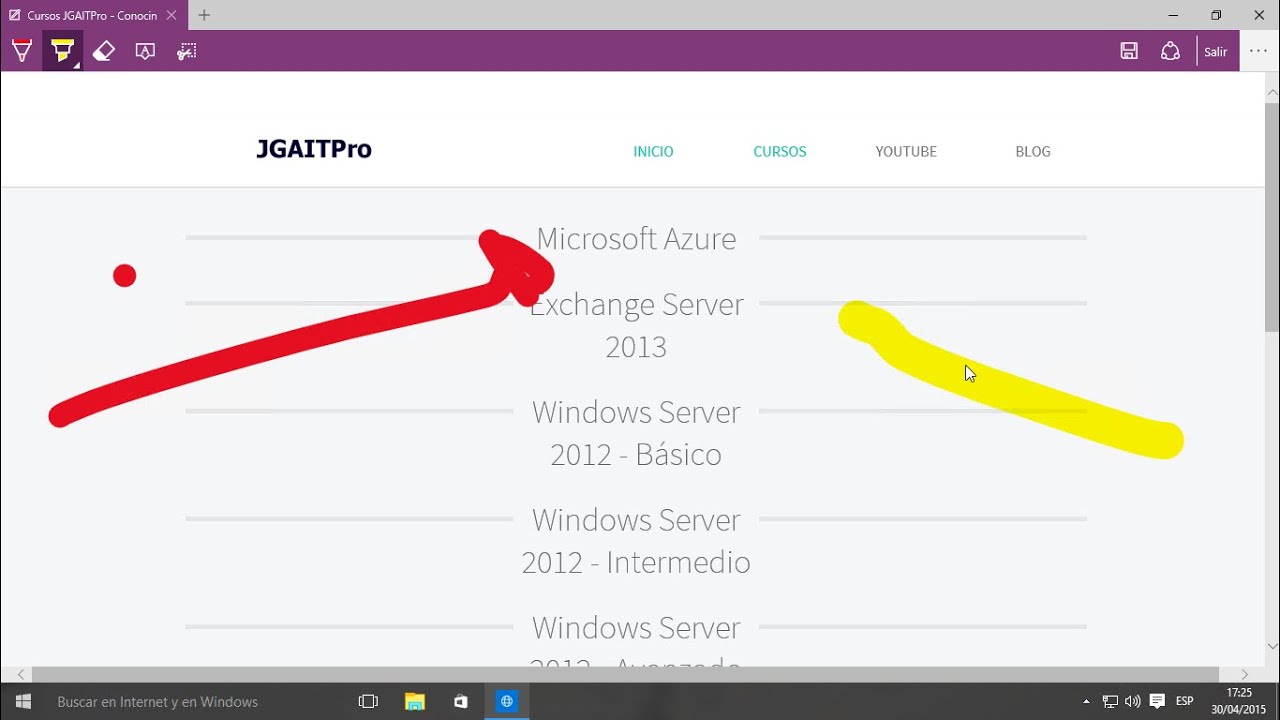Close the Cursos JGAITPro tab
1280x720 pixels.
tap(172, 15)
